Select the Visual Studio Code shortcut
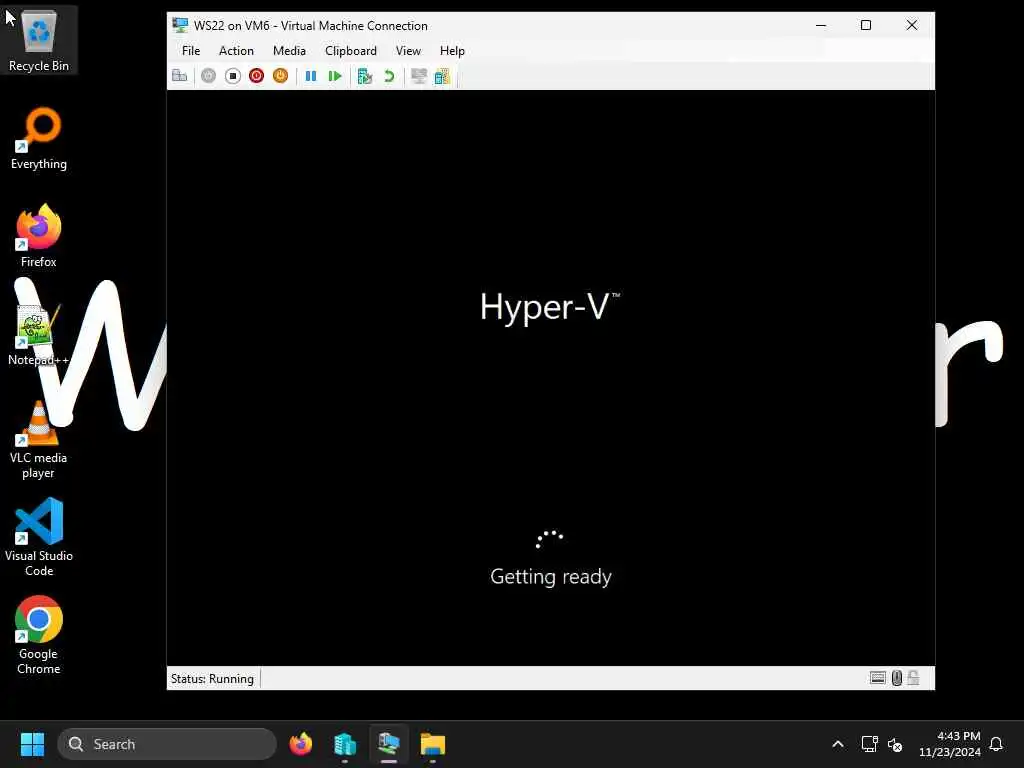Screen dimensions: 1024x768 [x=39, y=537]
